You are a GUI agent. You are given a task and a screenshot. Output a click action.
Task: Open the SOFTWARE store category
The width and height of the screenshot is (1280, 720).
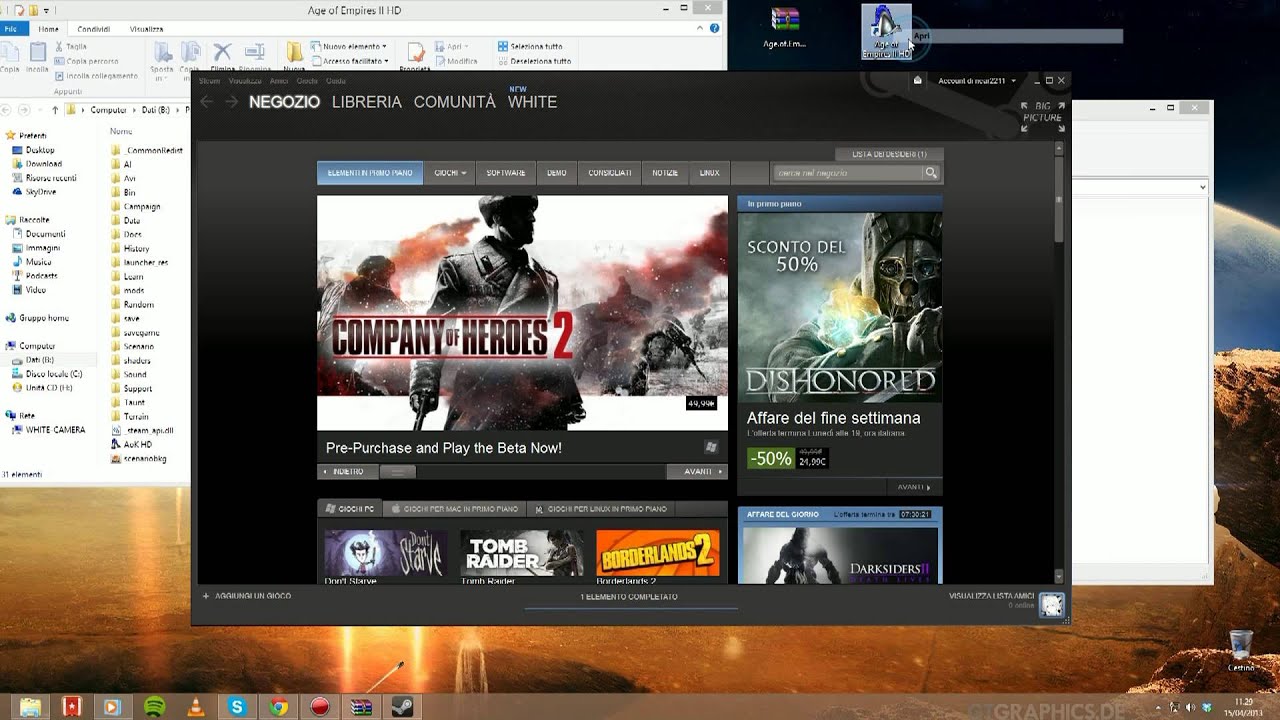tap(506, 173)
